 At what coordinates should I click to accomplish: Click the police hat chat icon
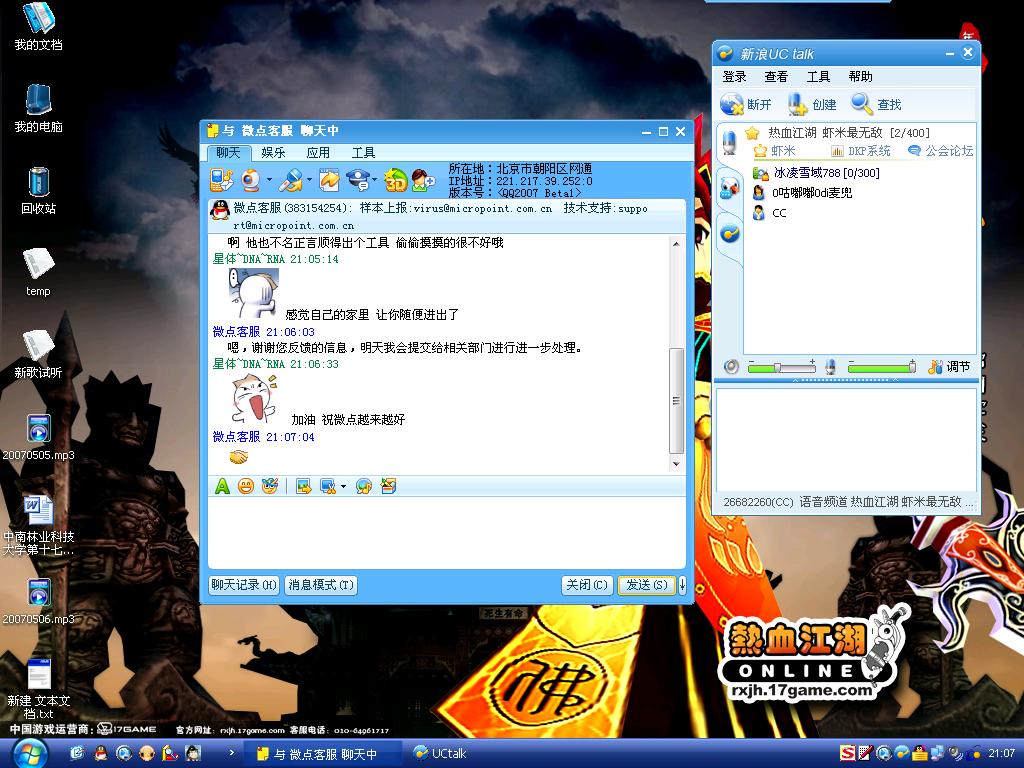(359, 180)
